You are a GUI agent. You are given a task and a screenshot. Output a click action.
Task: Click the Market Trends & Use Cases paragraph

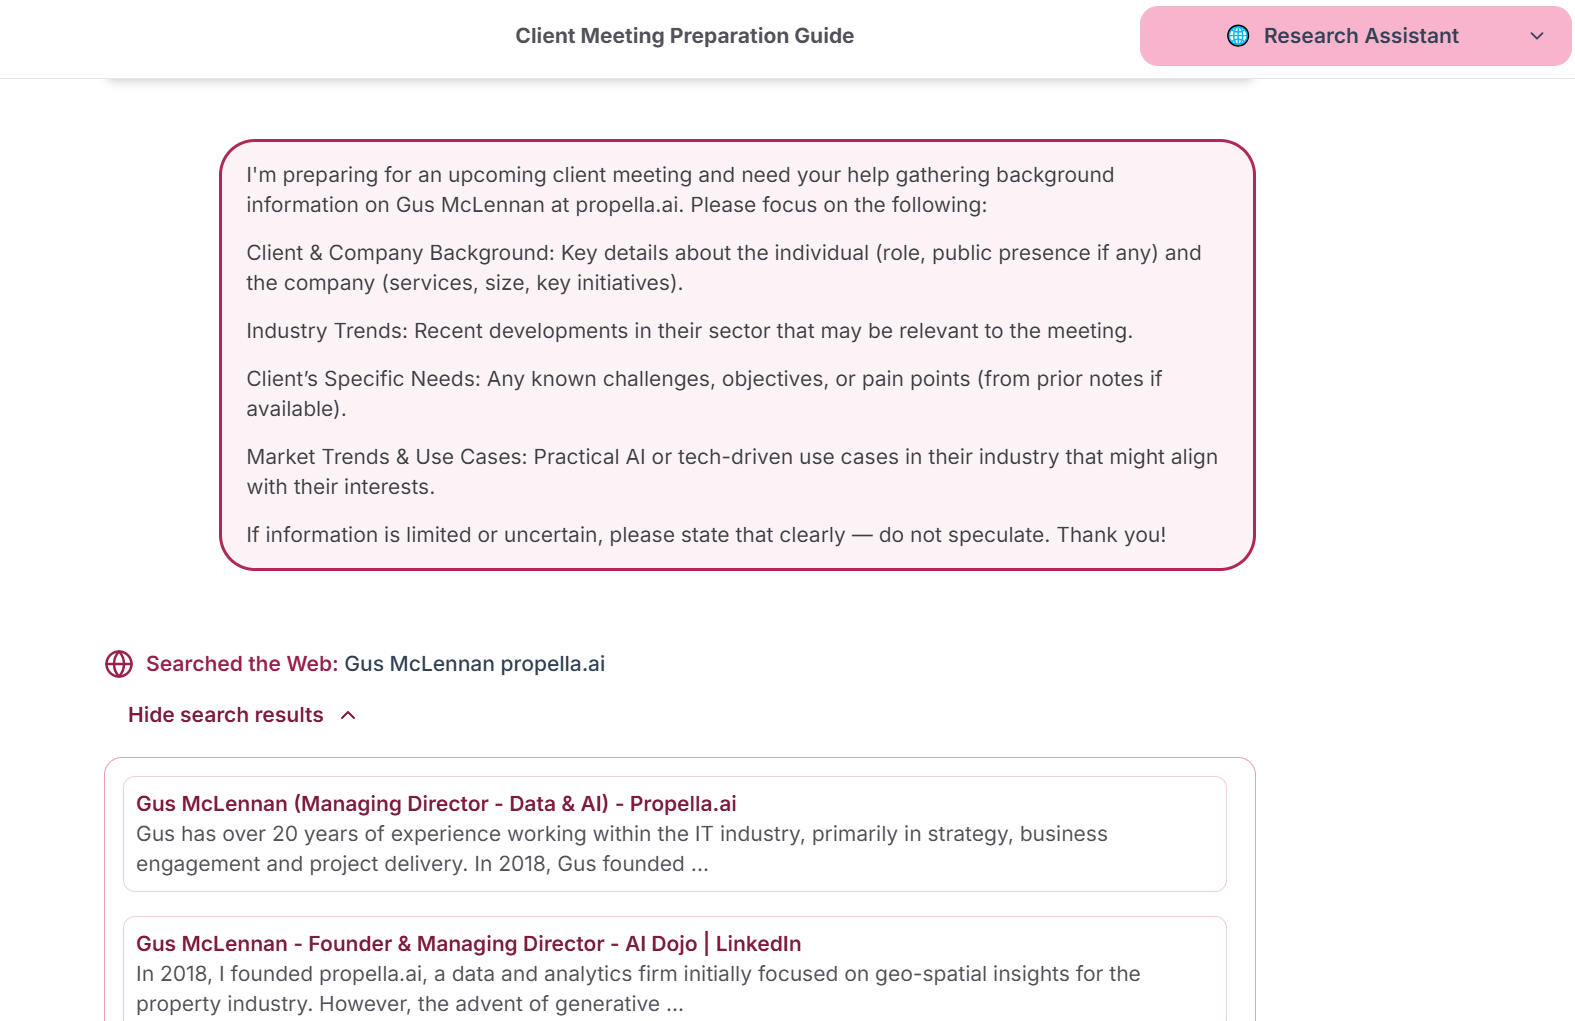pyautogui.click(x=732, y=472)
